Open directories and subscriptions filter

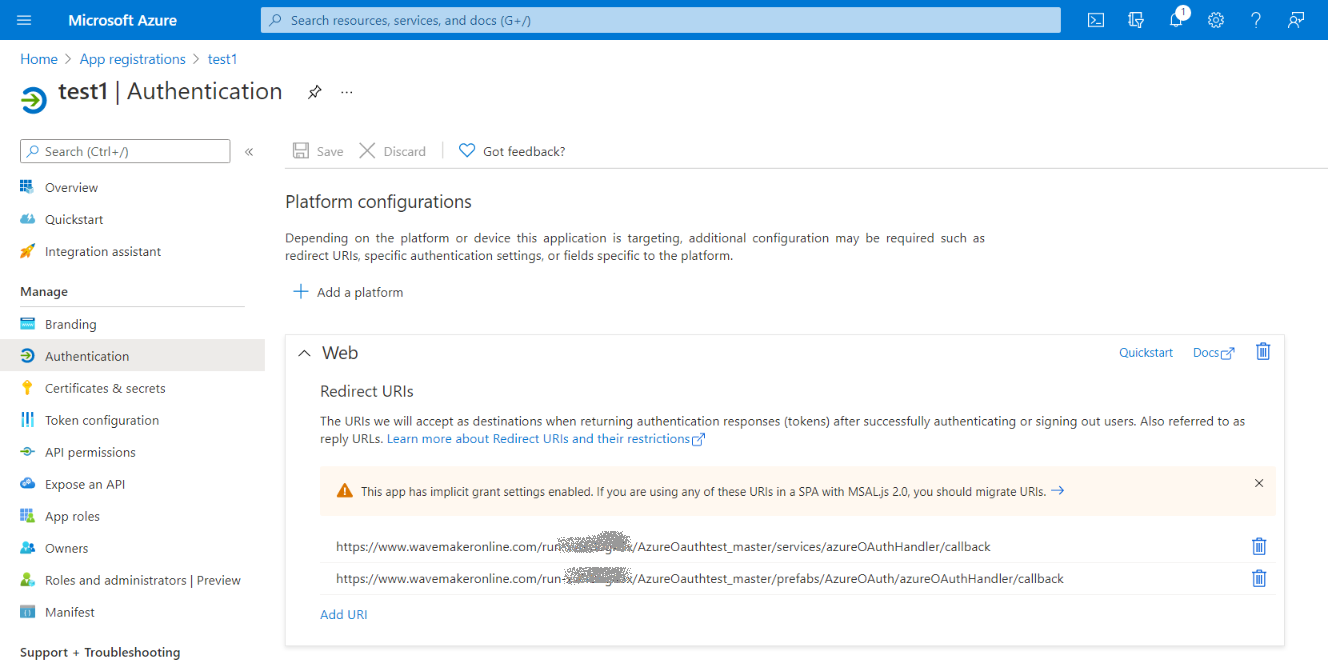coord(1136,20)
